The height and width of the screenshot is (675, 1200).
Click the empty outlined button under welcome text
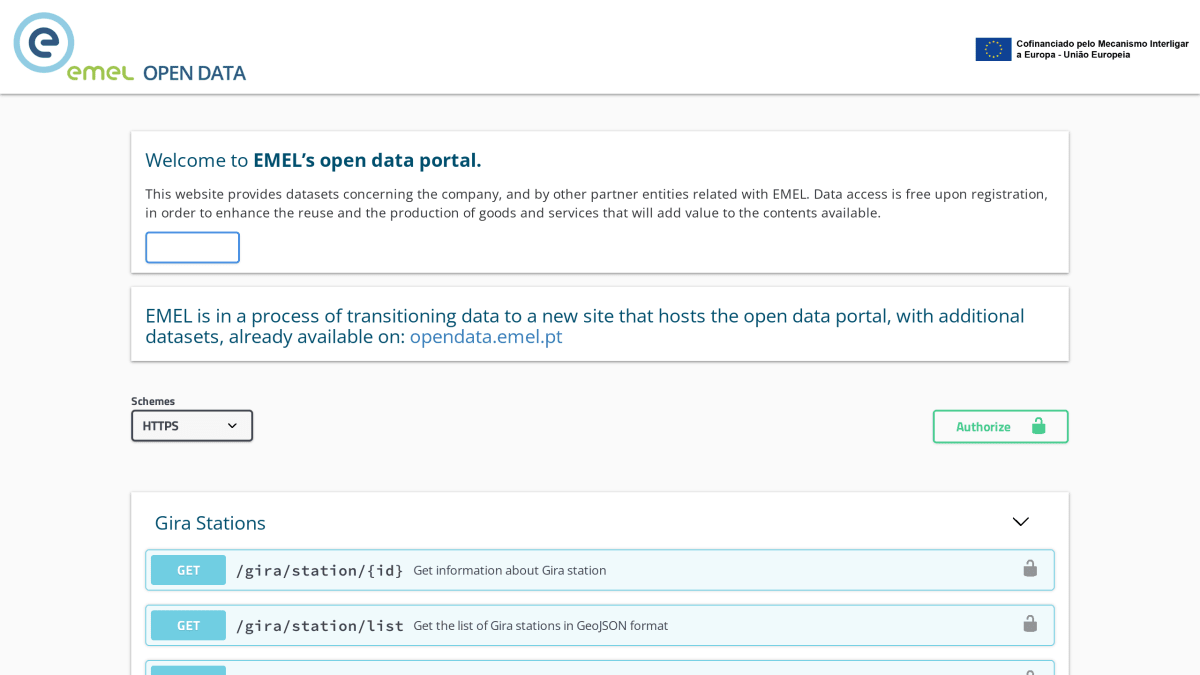point(192,248)
